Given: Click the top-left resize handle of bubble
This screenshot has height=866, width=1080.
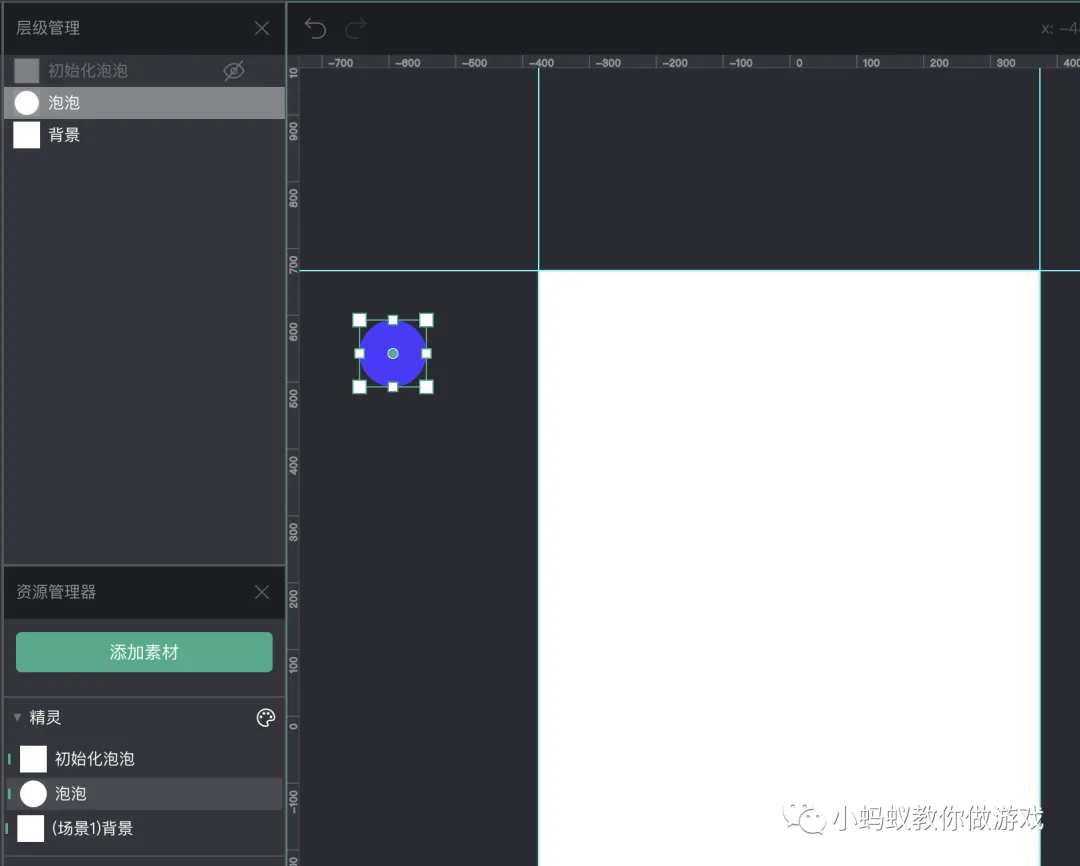Looking at the screenshot, I should 360,320.
